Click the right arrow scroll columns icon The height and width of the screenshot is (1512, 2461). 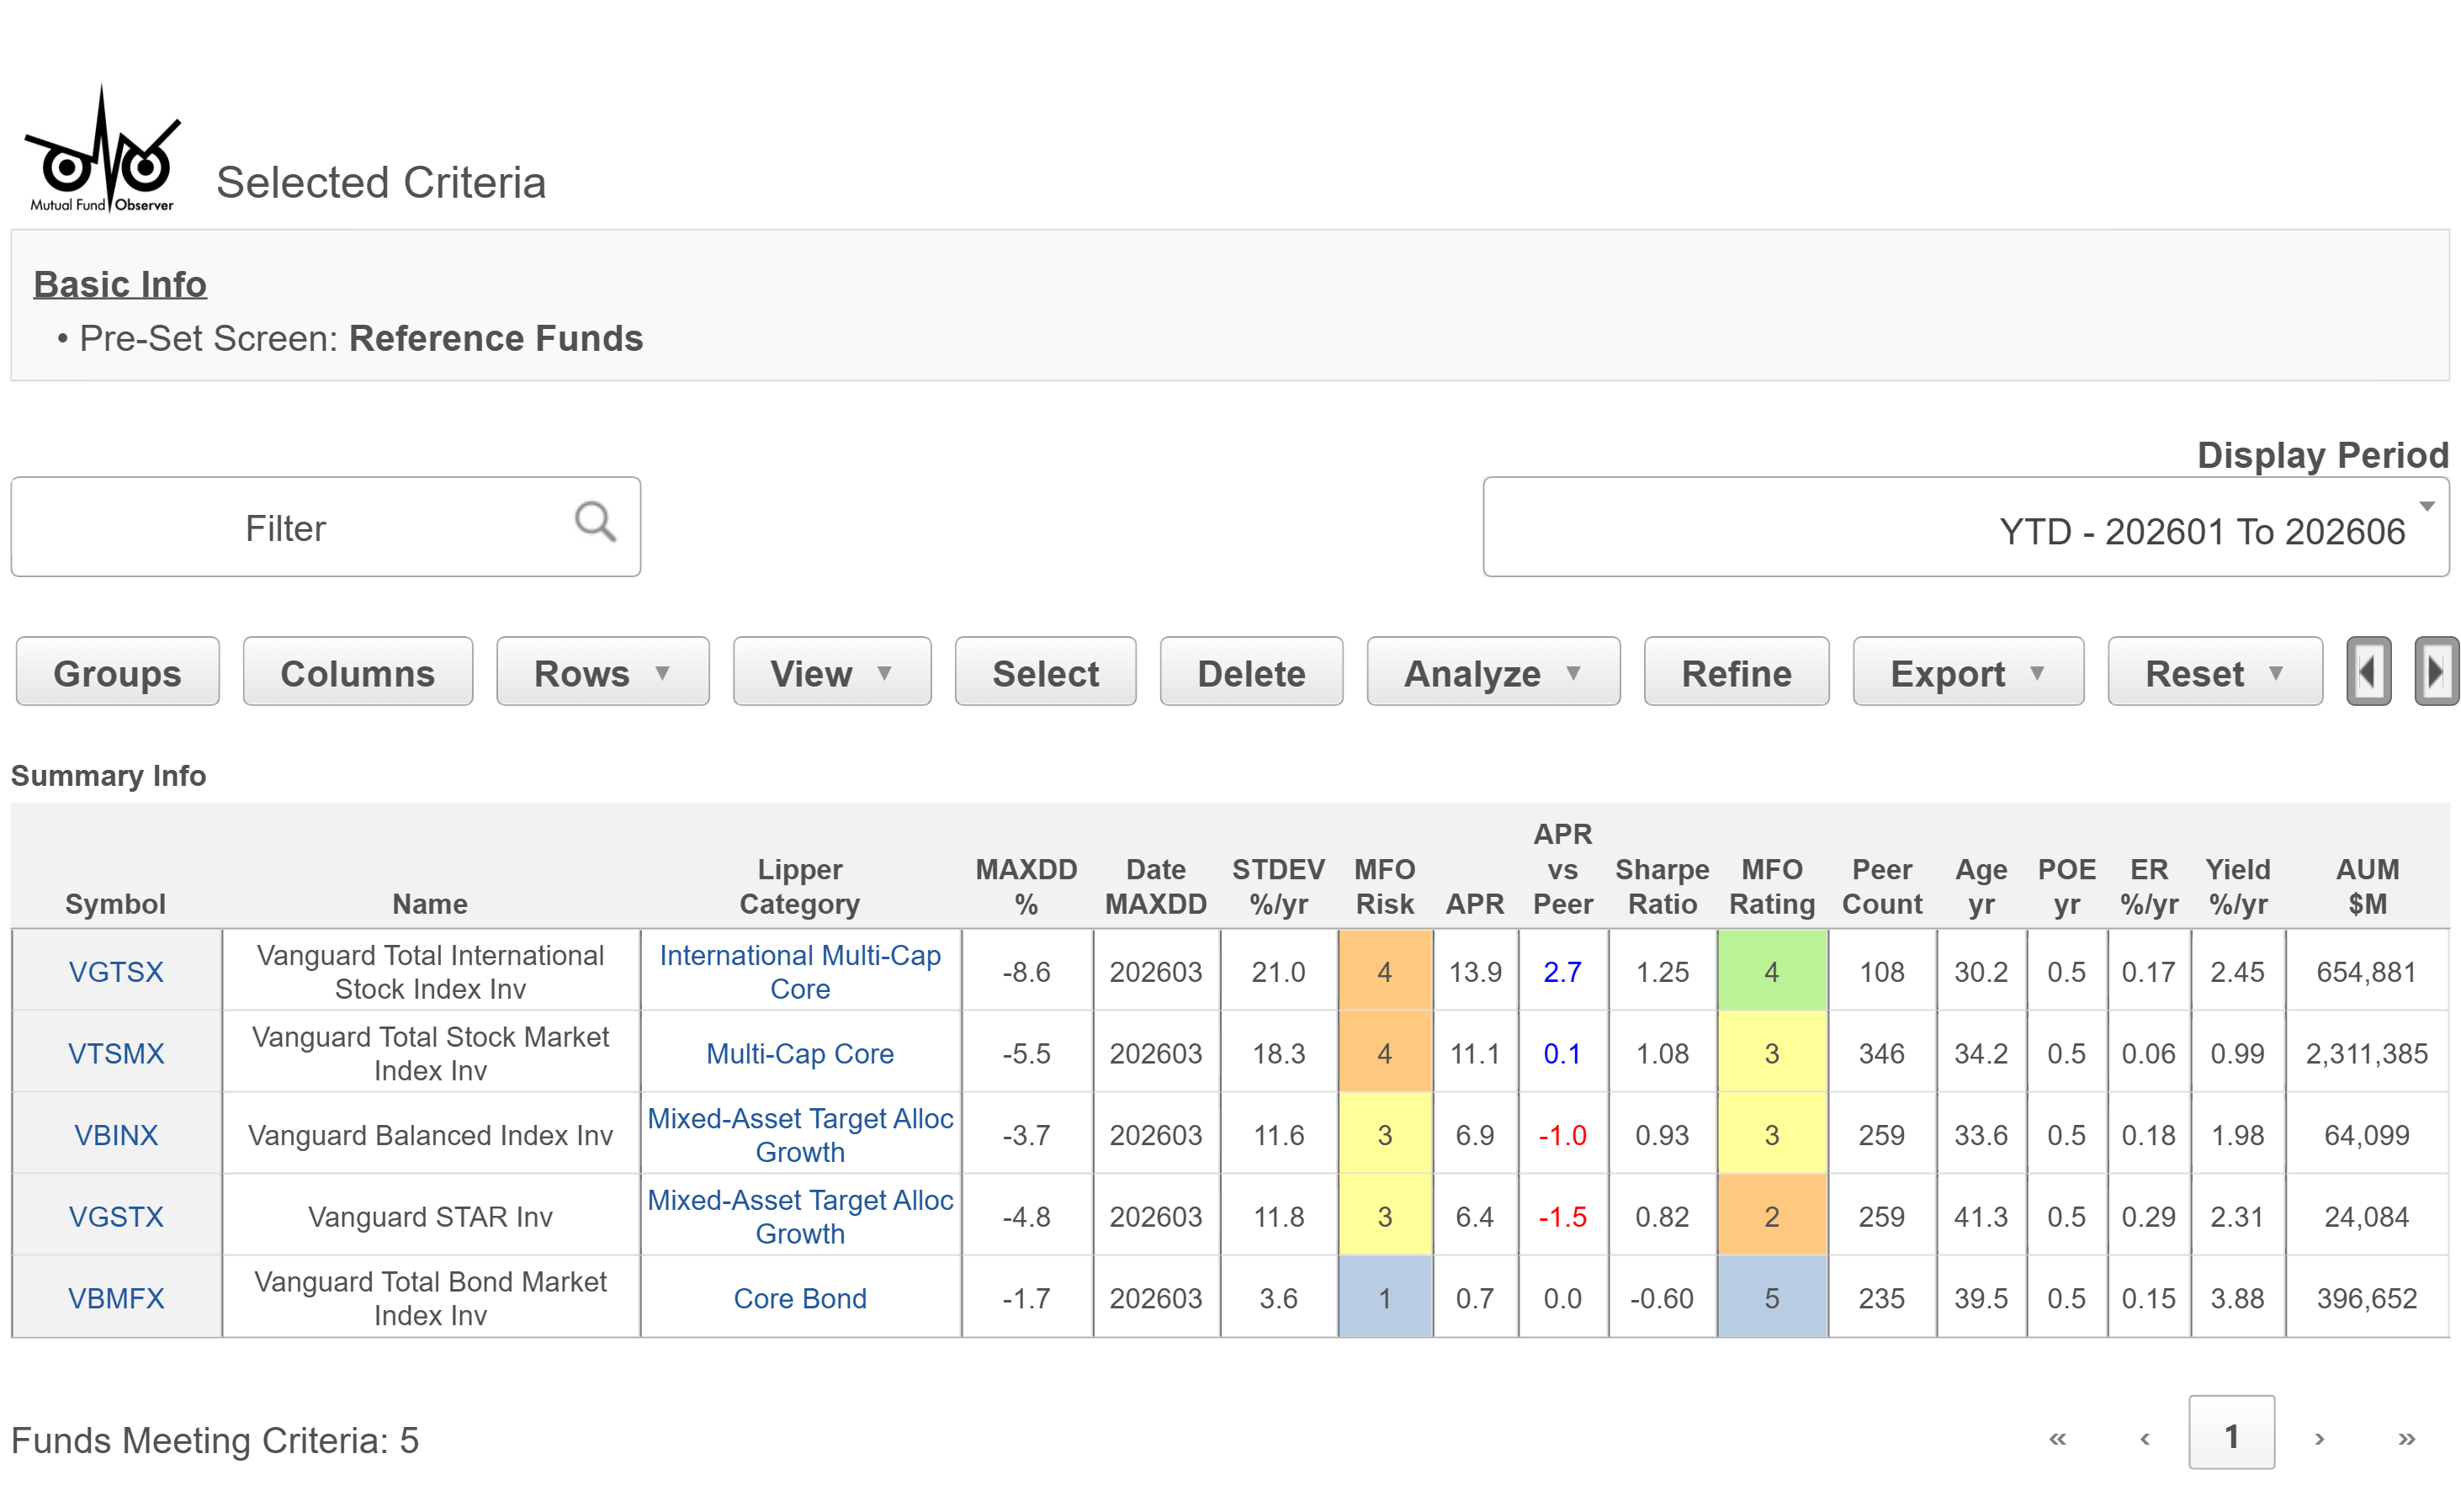(x=2434, y=671)
